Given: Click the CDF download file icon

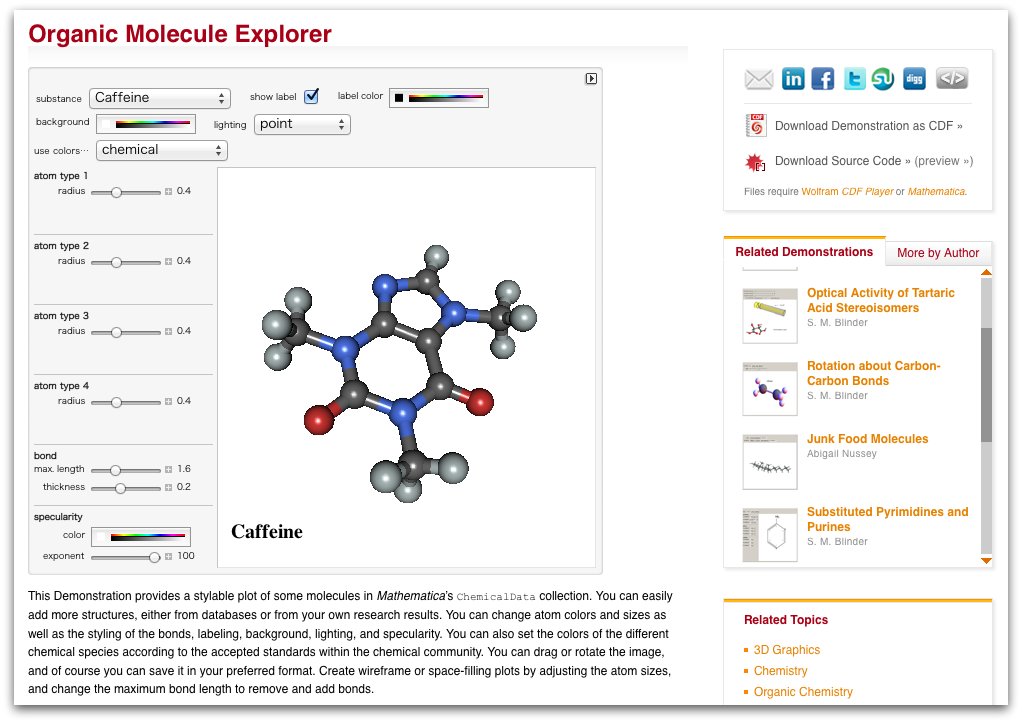Looking at the screenshot, I should (x=756, y=125).
